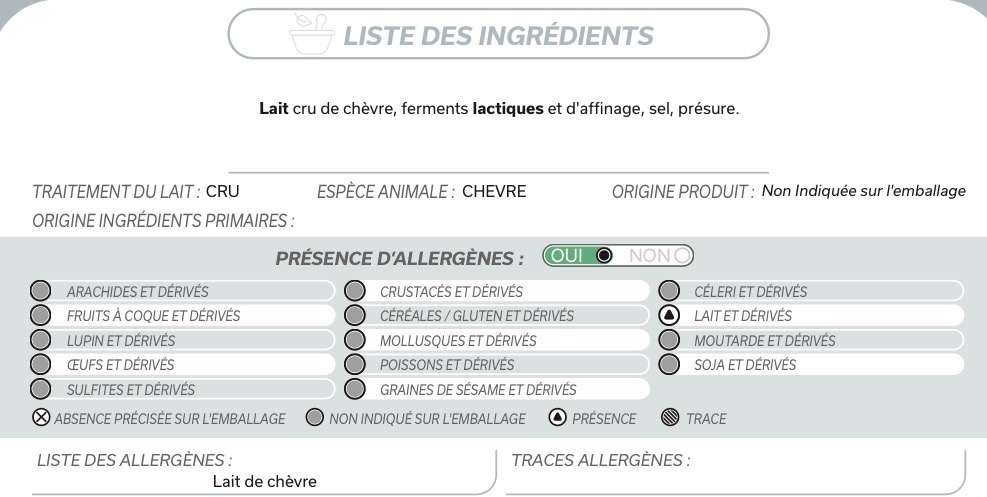Select the NON allergen presence radio
Viewport: 987px width, 497px height.
coord(683,256)
